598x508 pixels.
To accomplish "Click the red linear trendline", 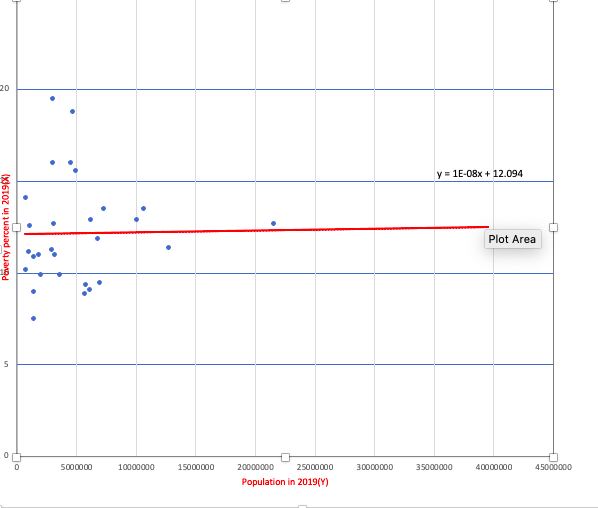I will point(256,230).
